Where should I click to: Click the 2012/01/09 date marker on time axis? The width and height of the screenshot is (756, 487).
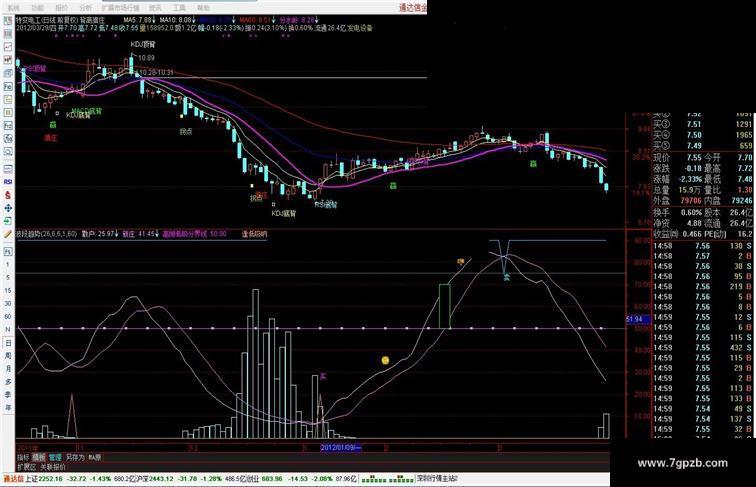pos(341,447)
